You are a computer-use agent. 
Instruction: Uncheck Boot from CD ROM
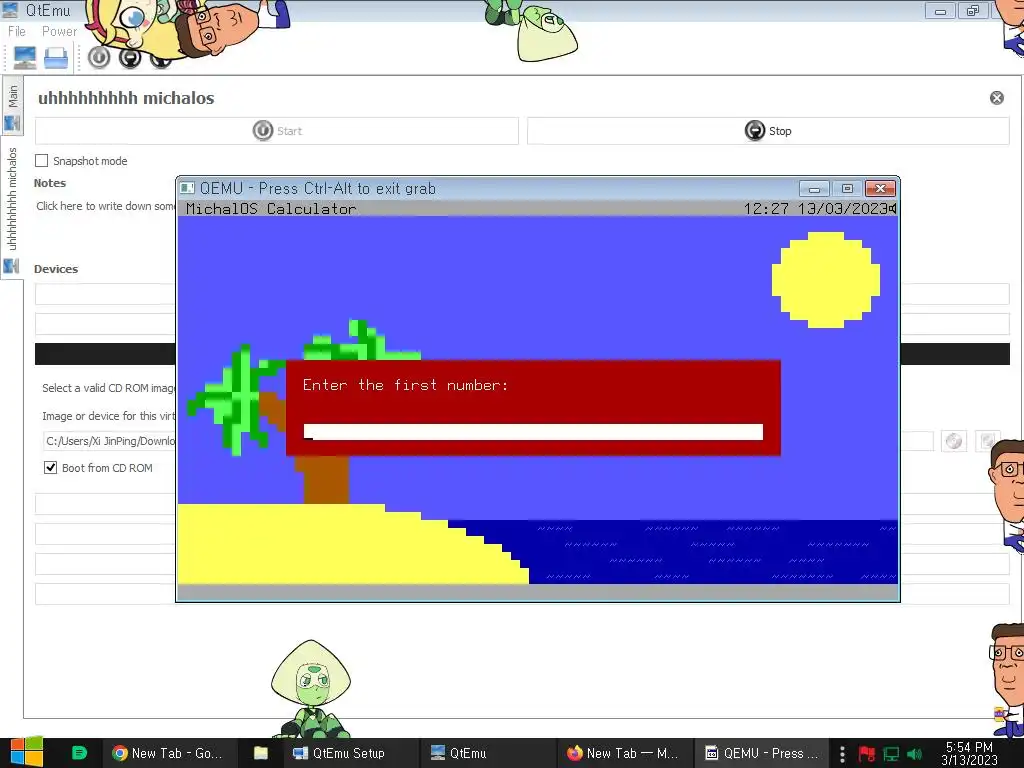tap(50, 468)
